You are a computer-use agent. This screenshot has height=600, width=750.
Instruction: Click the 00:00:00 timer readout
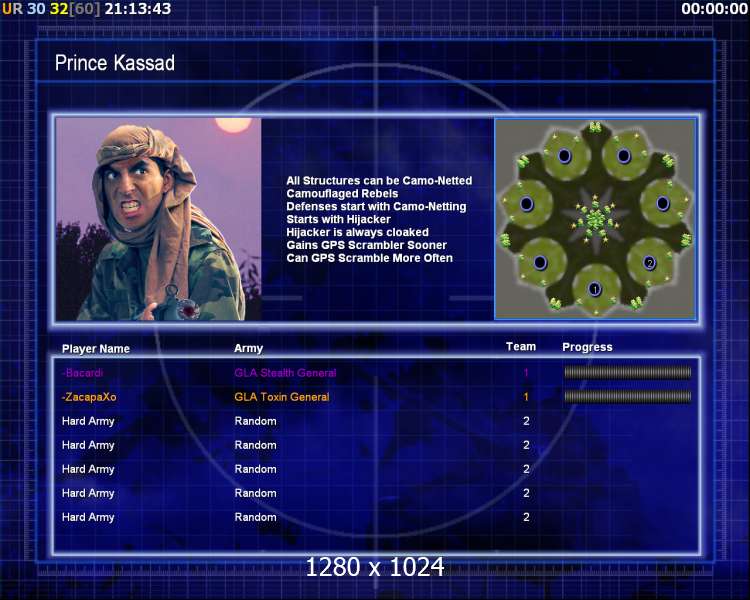click(x=715, y=9)
